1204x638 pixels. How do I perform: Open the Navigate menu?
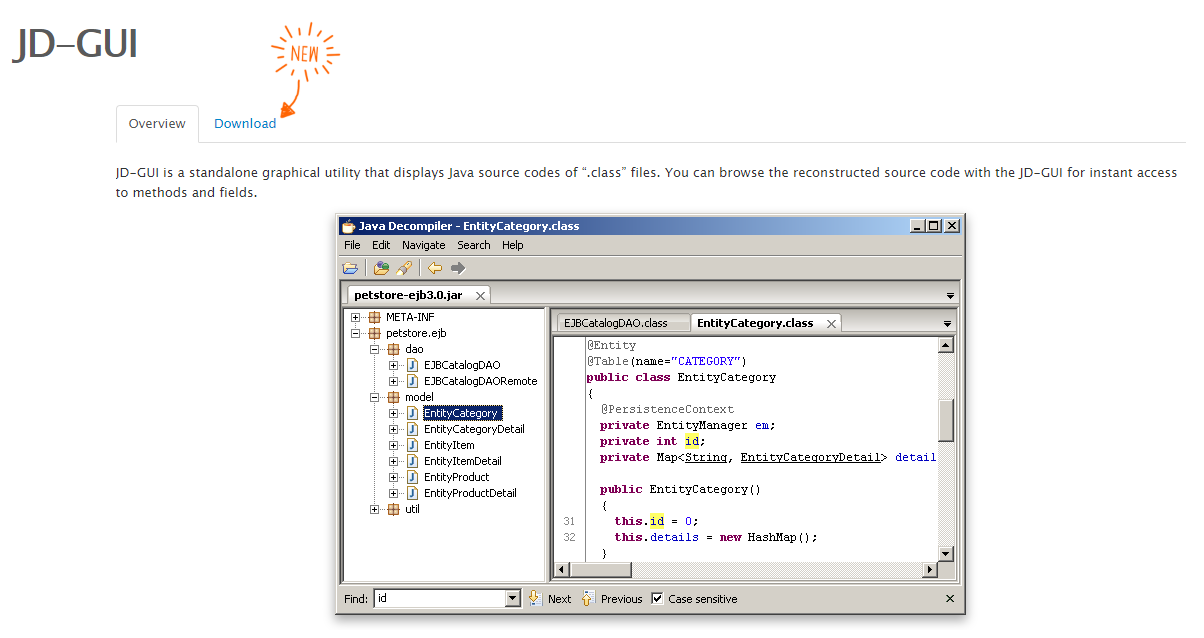tap(424, 245)
